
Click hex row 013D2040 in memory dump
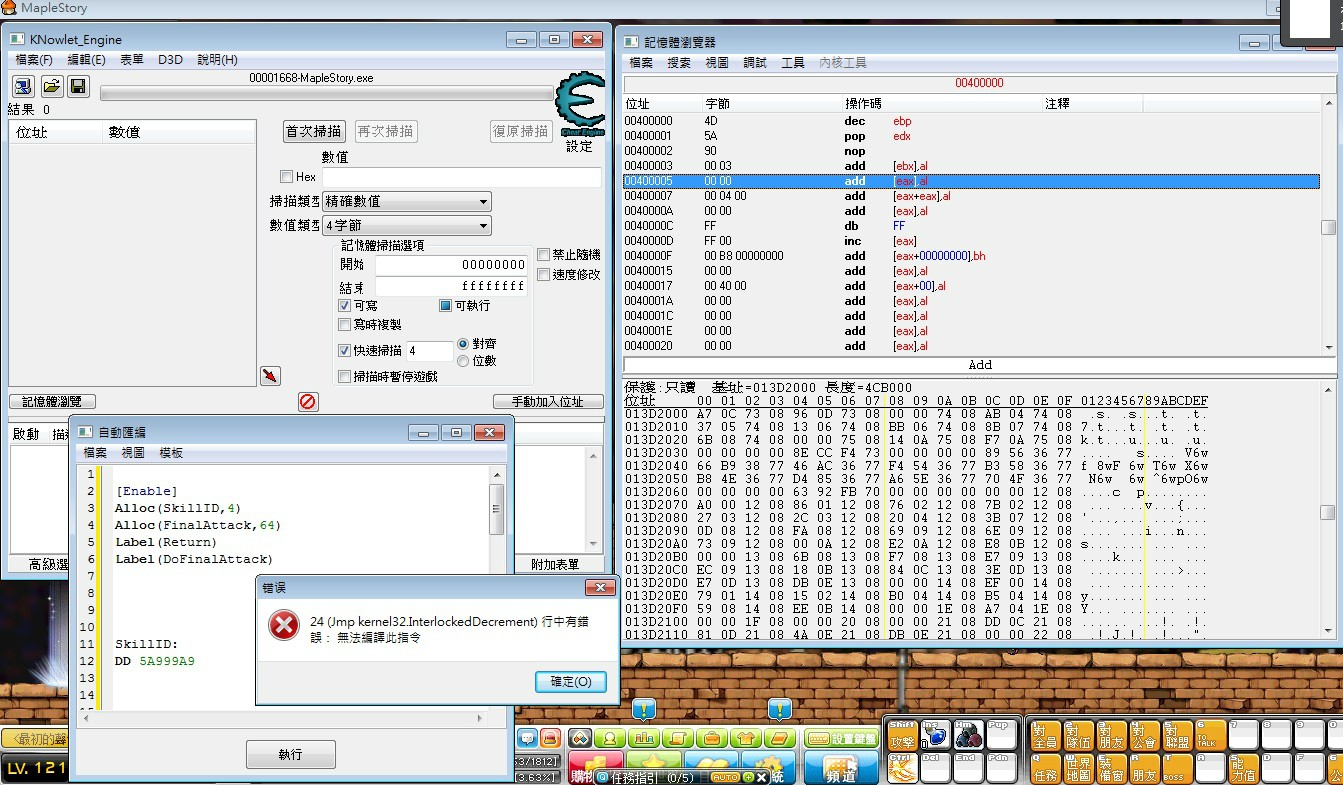tap(916, 465)
